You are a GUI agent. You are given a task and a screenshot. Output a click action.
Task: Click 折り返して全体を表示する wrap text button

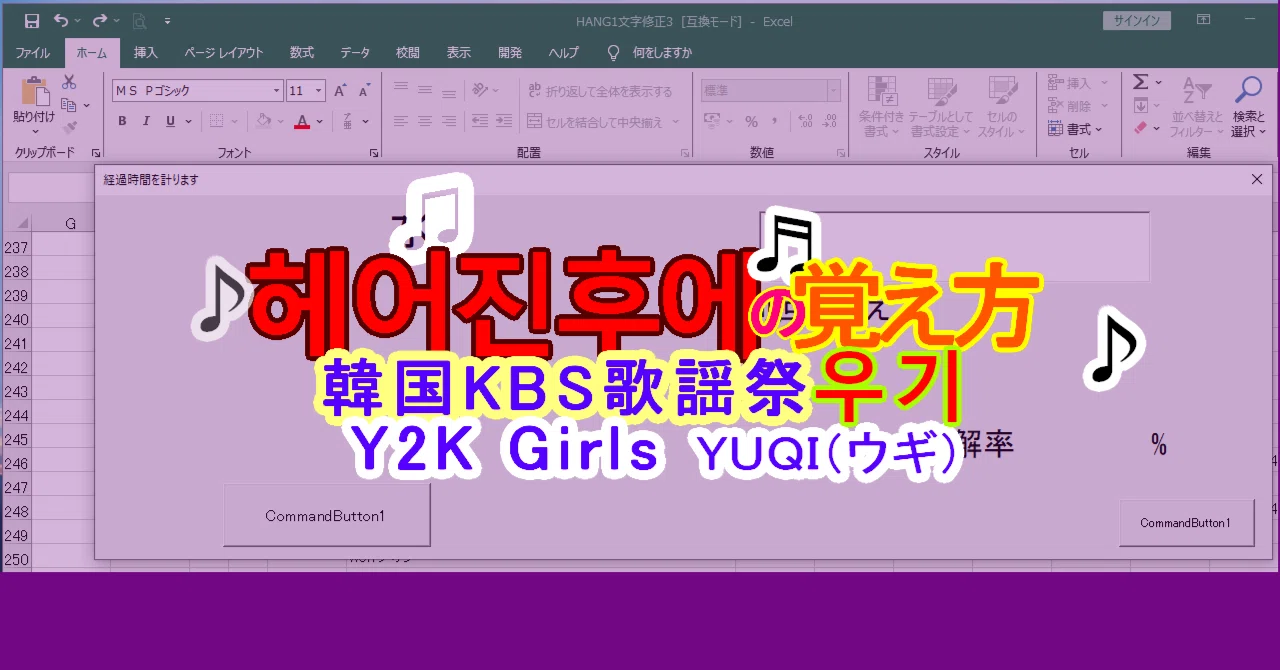pyautogui.click(x=600, y=91)
